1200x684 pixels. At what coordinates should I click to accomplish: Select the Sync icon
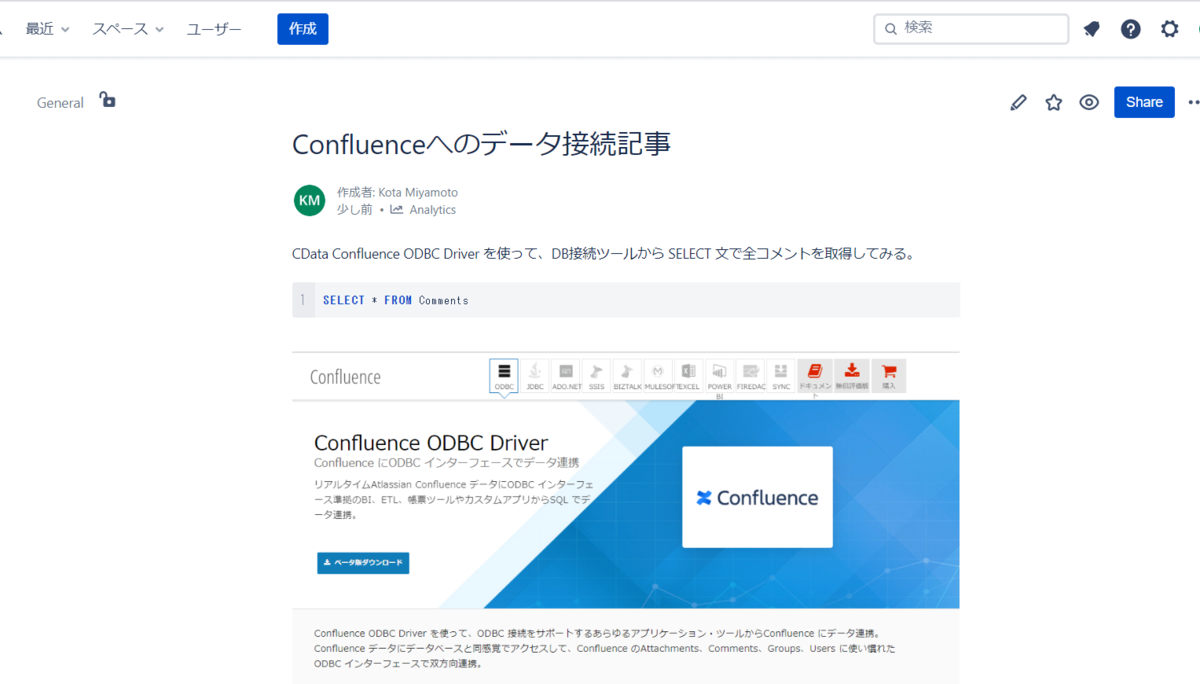[781, 376]
